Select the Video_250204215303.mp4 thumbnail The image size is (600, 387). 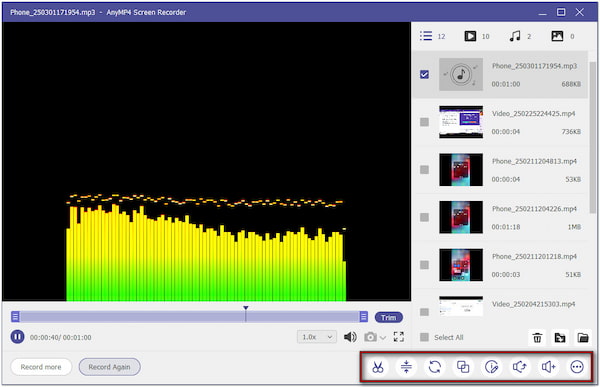point(461,306)
